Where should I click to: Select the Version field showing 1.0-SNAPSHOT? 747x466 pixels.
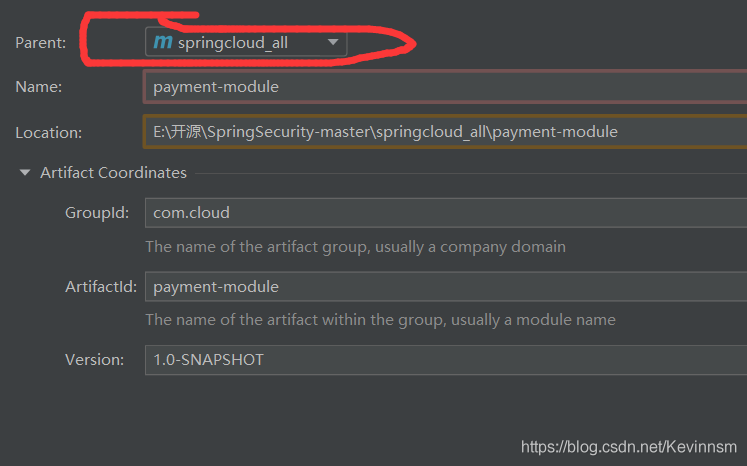click(x=445, y=359)
